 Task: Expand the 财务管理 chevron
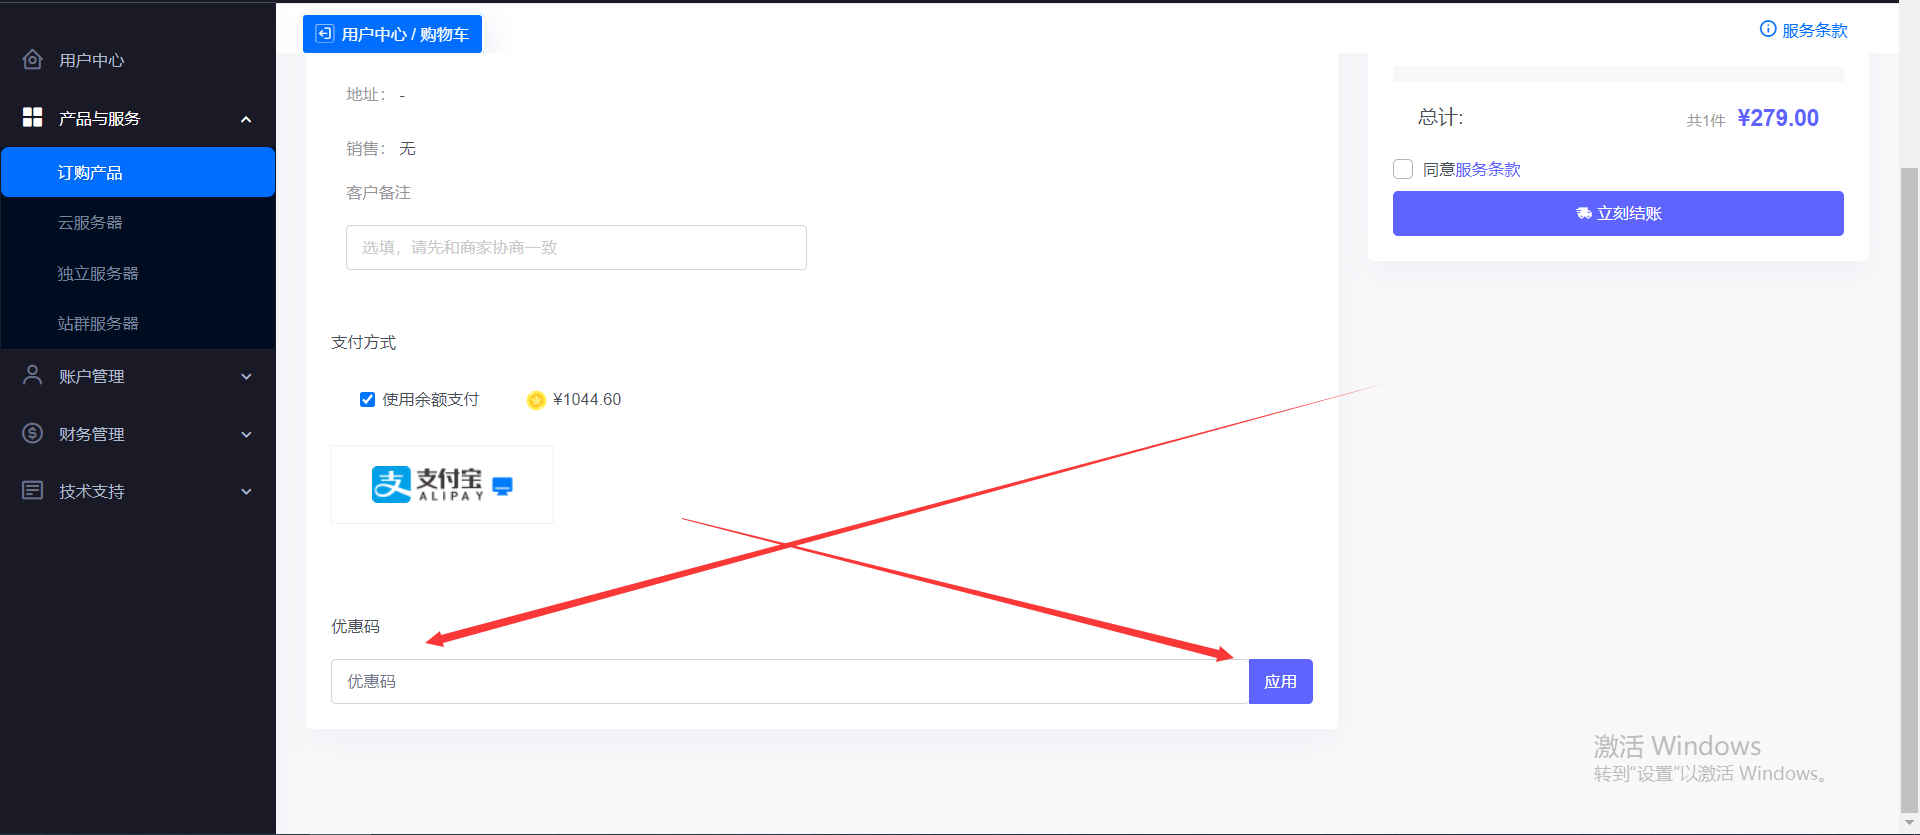coord(246,434)
